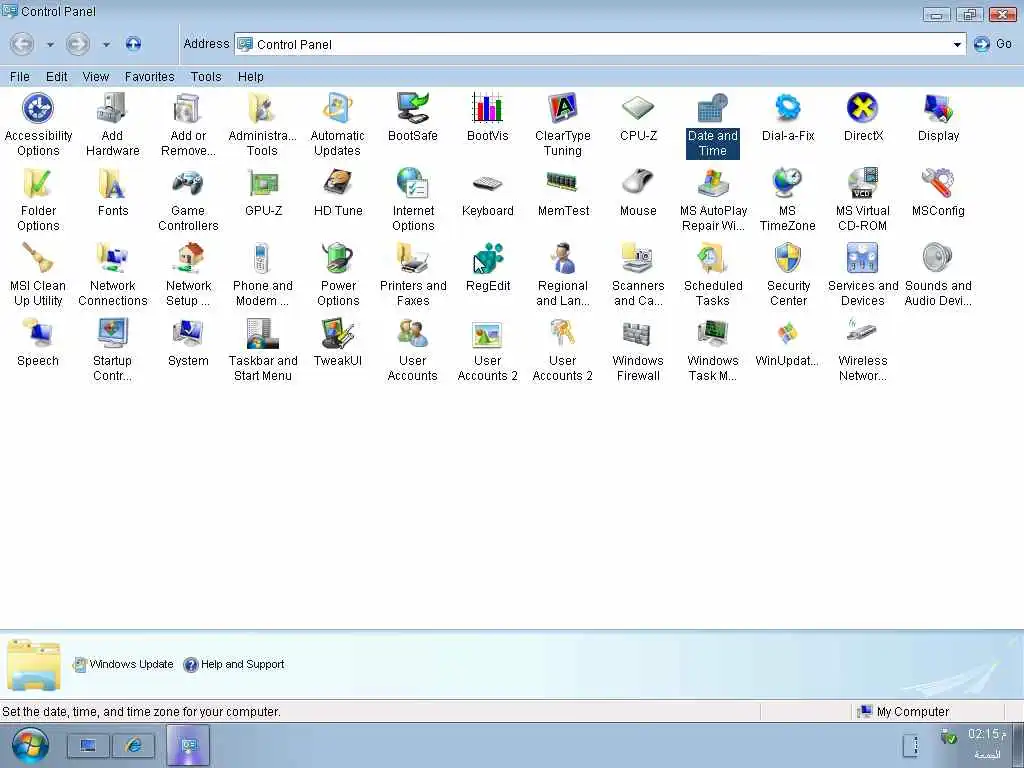Viewport: 1024px width, 768px height.
Task: Open the Tools menu
Action: point(206,77)
